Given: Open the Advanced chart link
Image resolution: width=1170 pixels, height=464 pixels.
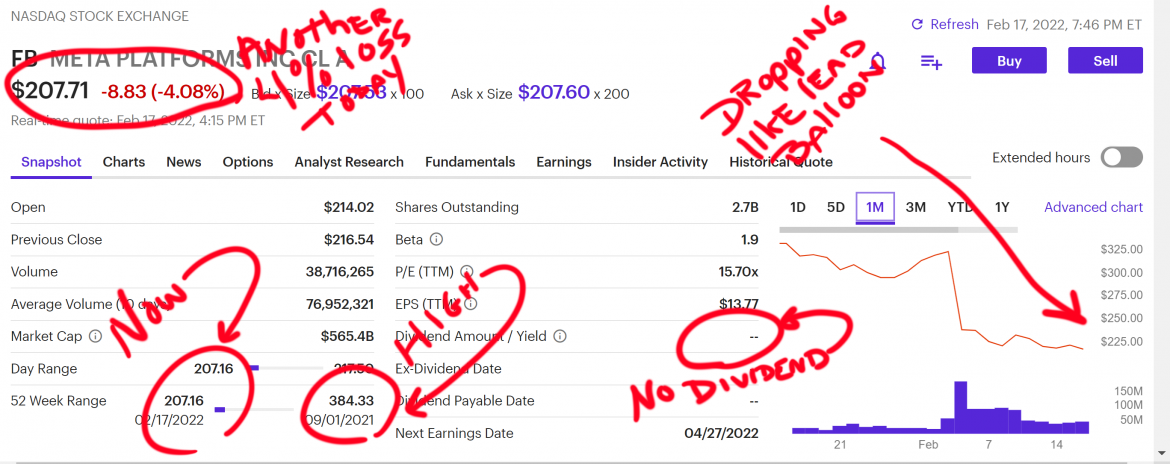Looking at the screenshot, I should (x=1093, y=207).
